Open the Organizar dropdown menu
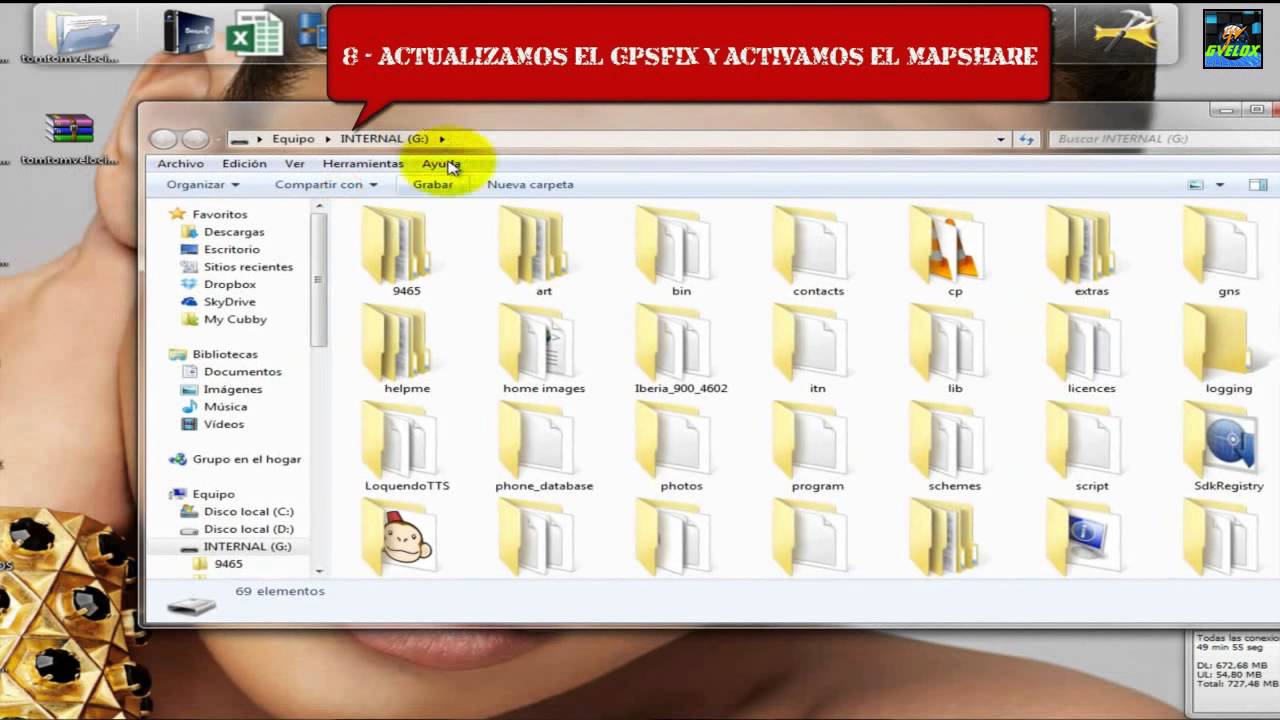 203,184
